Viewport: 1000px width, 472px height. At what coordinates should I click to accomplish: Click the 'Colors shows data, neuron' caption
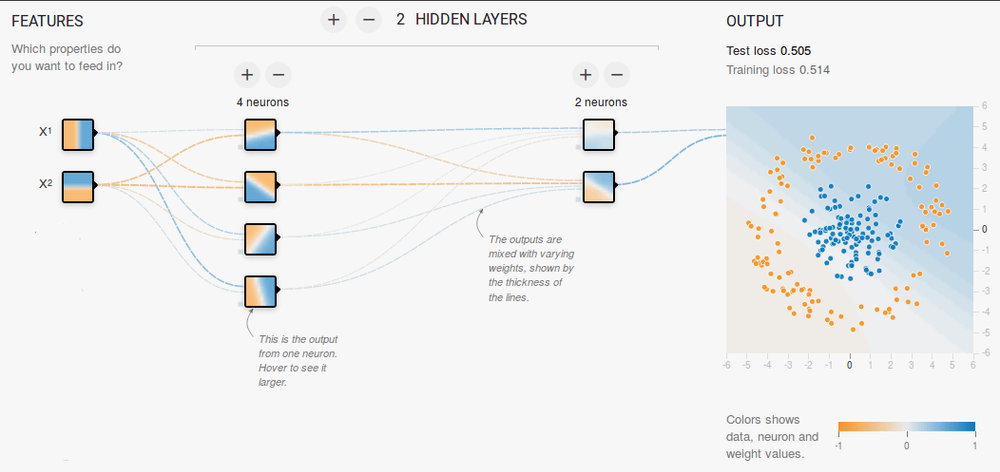click(772, 437)
